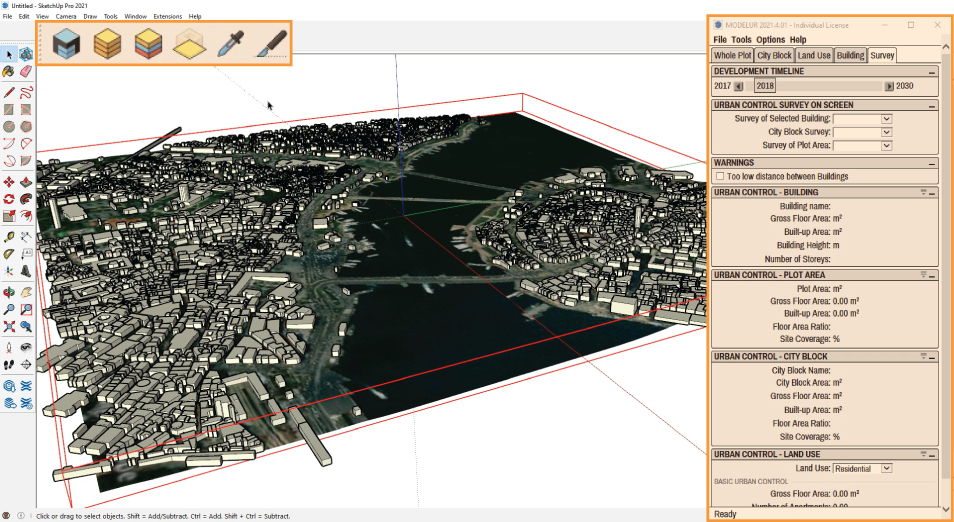954x522 pixels.
Task: Choose the red Move tool arrows
Action: coord(9,182)
